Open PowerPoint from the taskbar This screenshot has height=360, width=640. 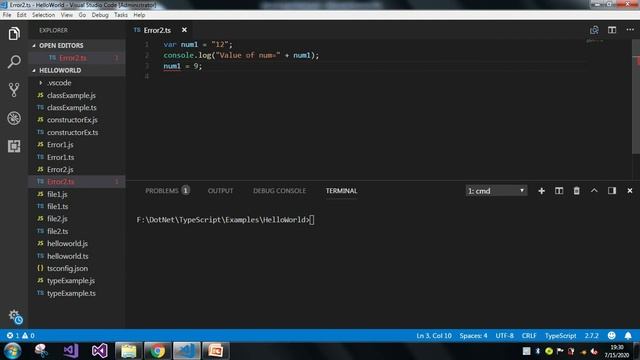pos(216,351)
